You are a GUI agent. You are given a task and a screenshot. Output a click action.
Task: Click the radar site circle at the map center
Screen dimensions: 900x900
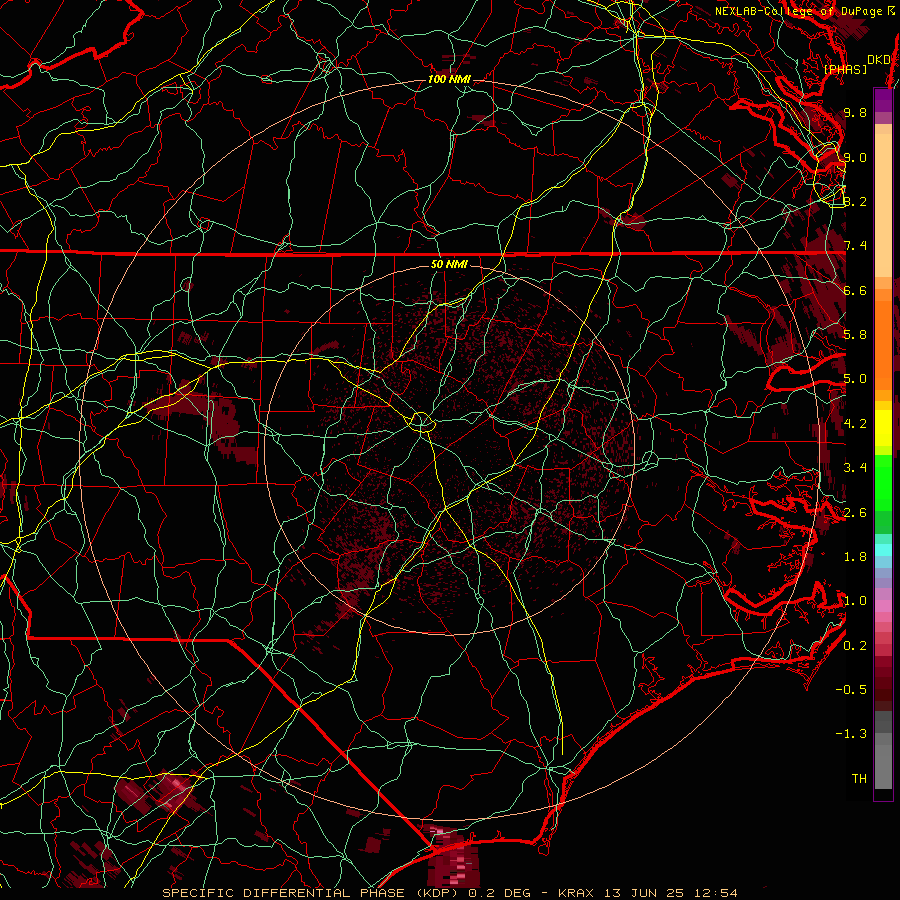coord(421,422)
